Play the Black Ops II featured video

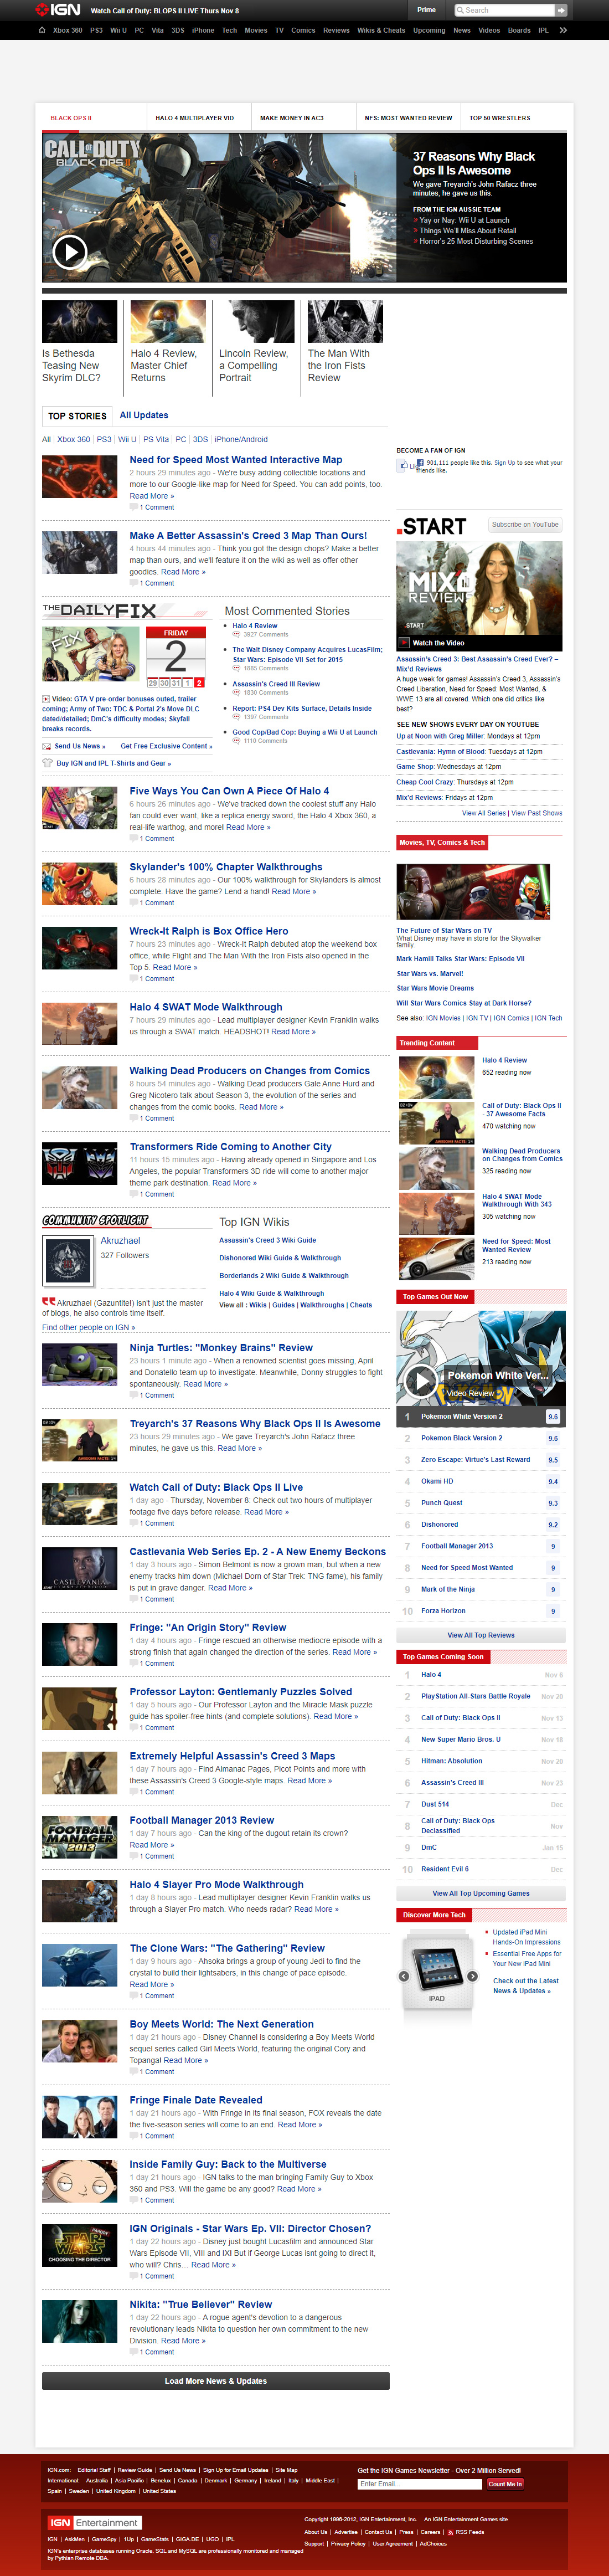(x=69, y=251)
